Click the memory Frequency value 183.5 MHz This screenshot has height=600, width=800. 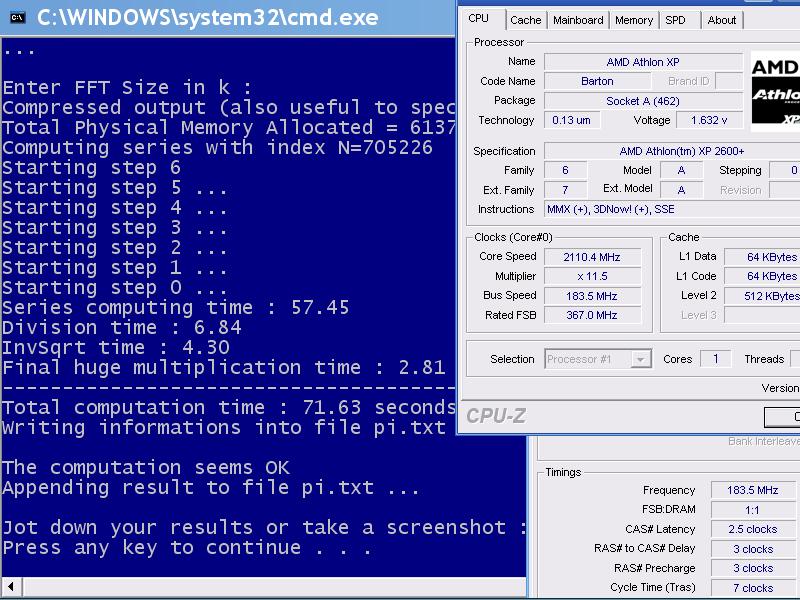click(753, 490)
